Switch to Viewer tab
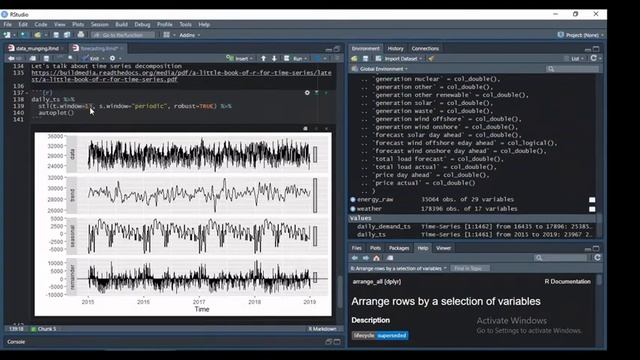Screen dimensions: 640x360 click(443, 248)
